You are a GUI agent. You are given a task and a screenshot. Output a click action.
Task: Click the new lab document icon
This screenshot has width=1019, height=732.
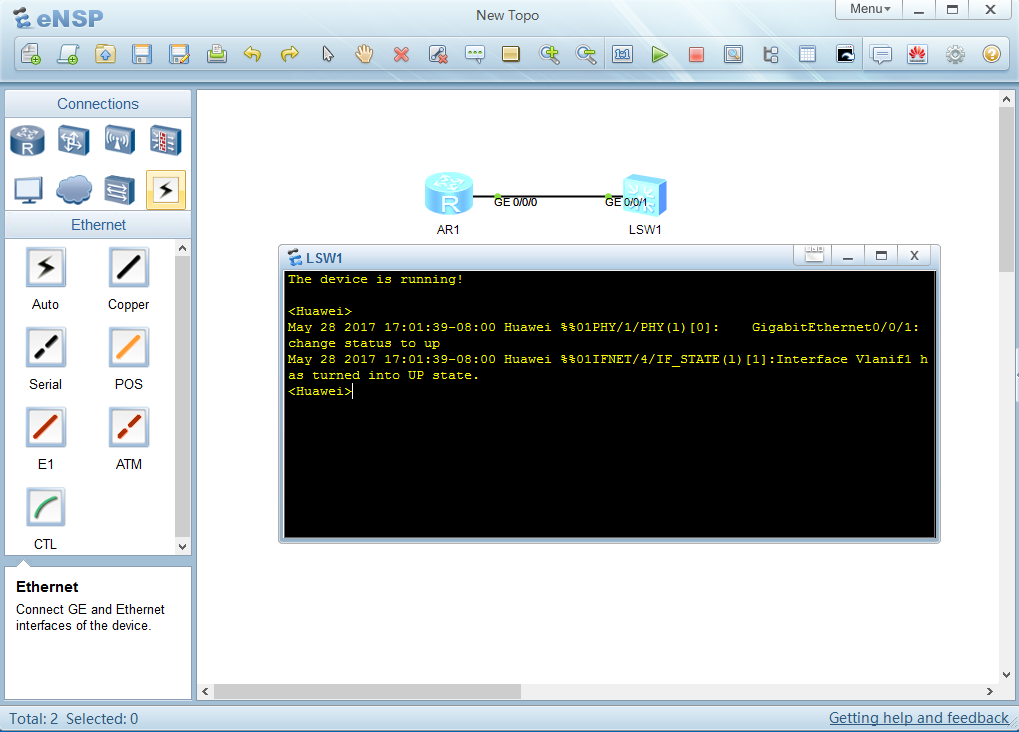[68, 54]
